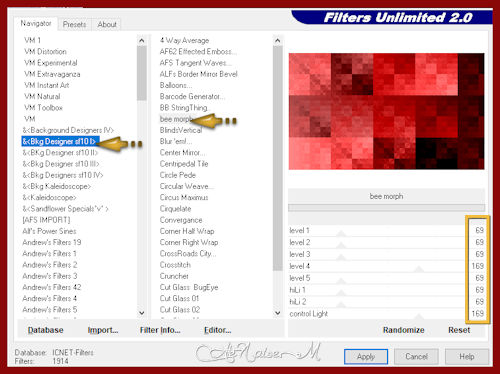Click the Cancel button
500x374 pixels.
coord(416,357)
